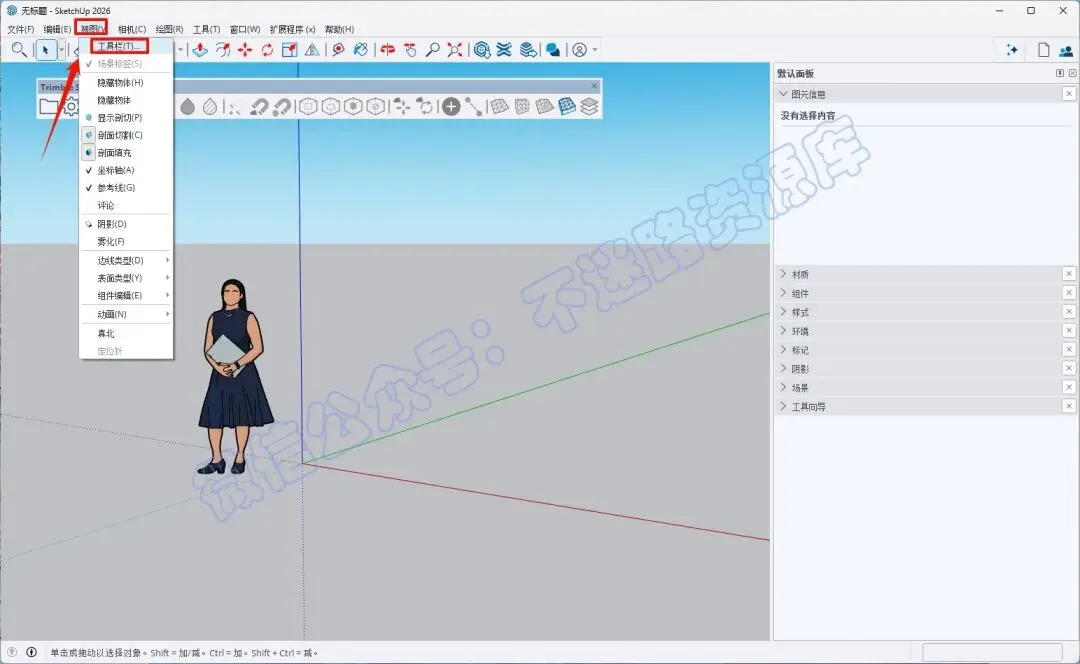Open 表面类型(Y) submenu
The height and width of the screenshot is (664, 1080).
tap(126, 278)
